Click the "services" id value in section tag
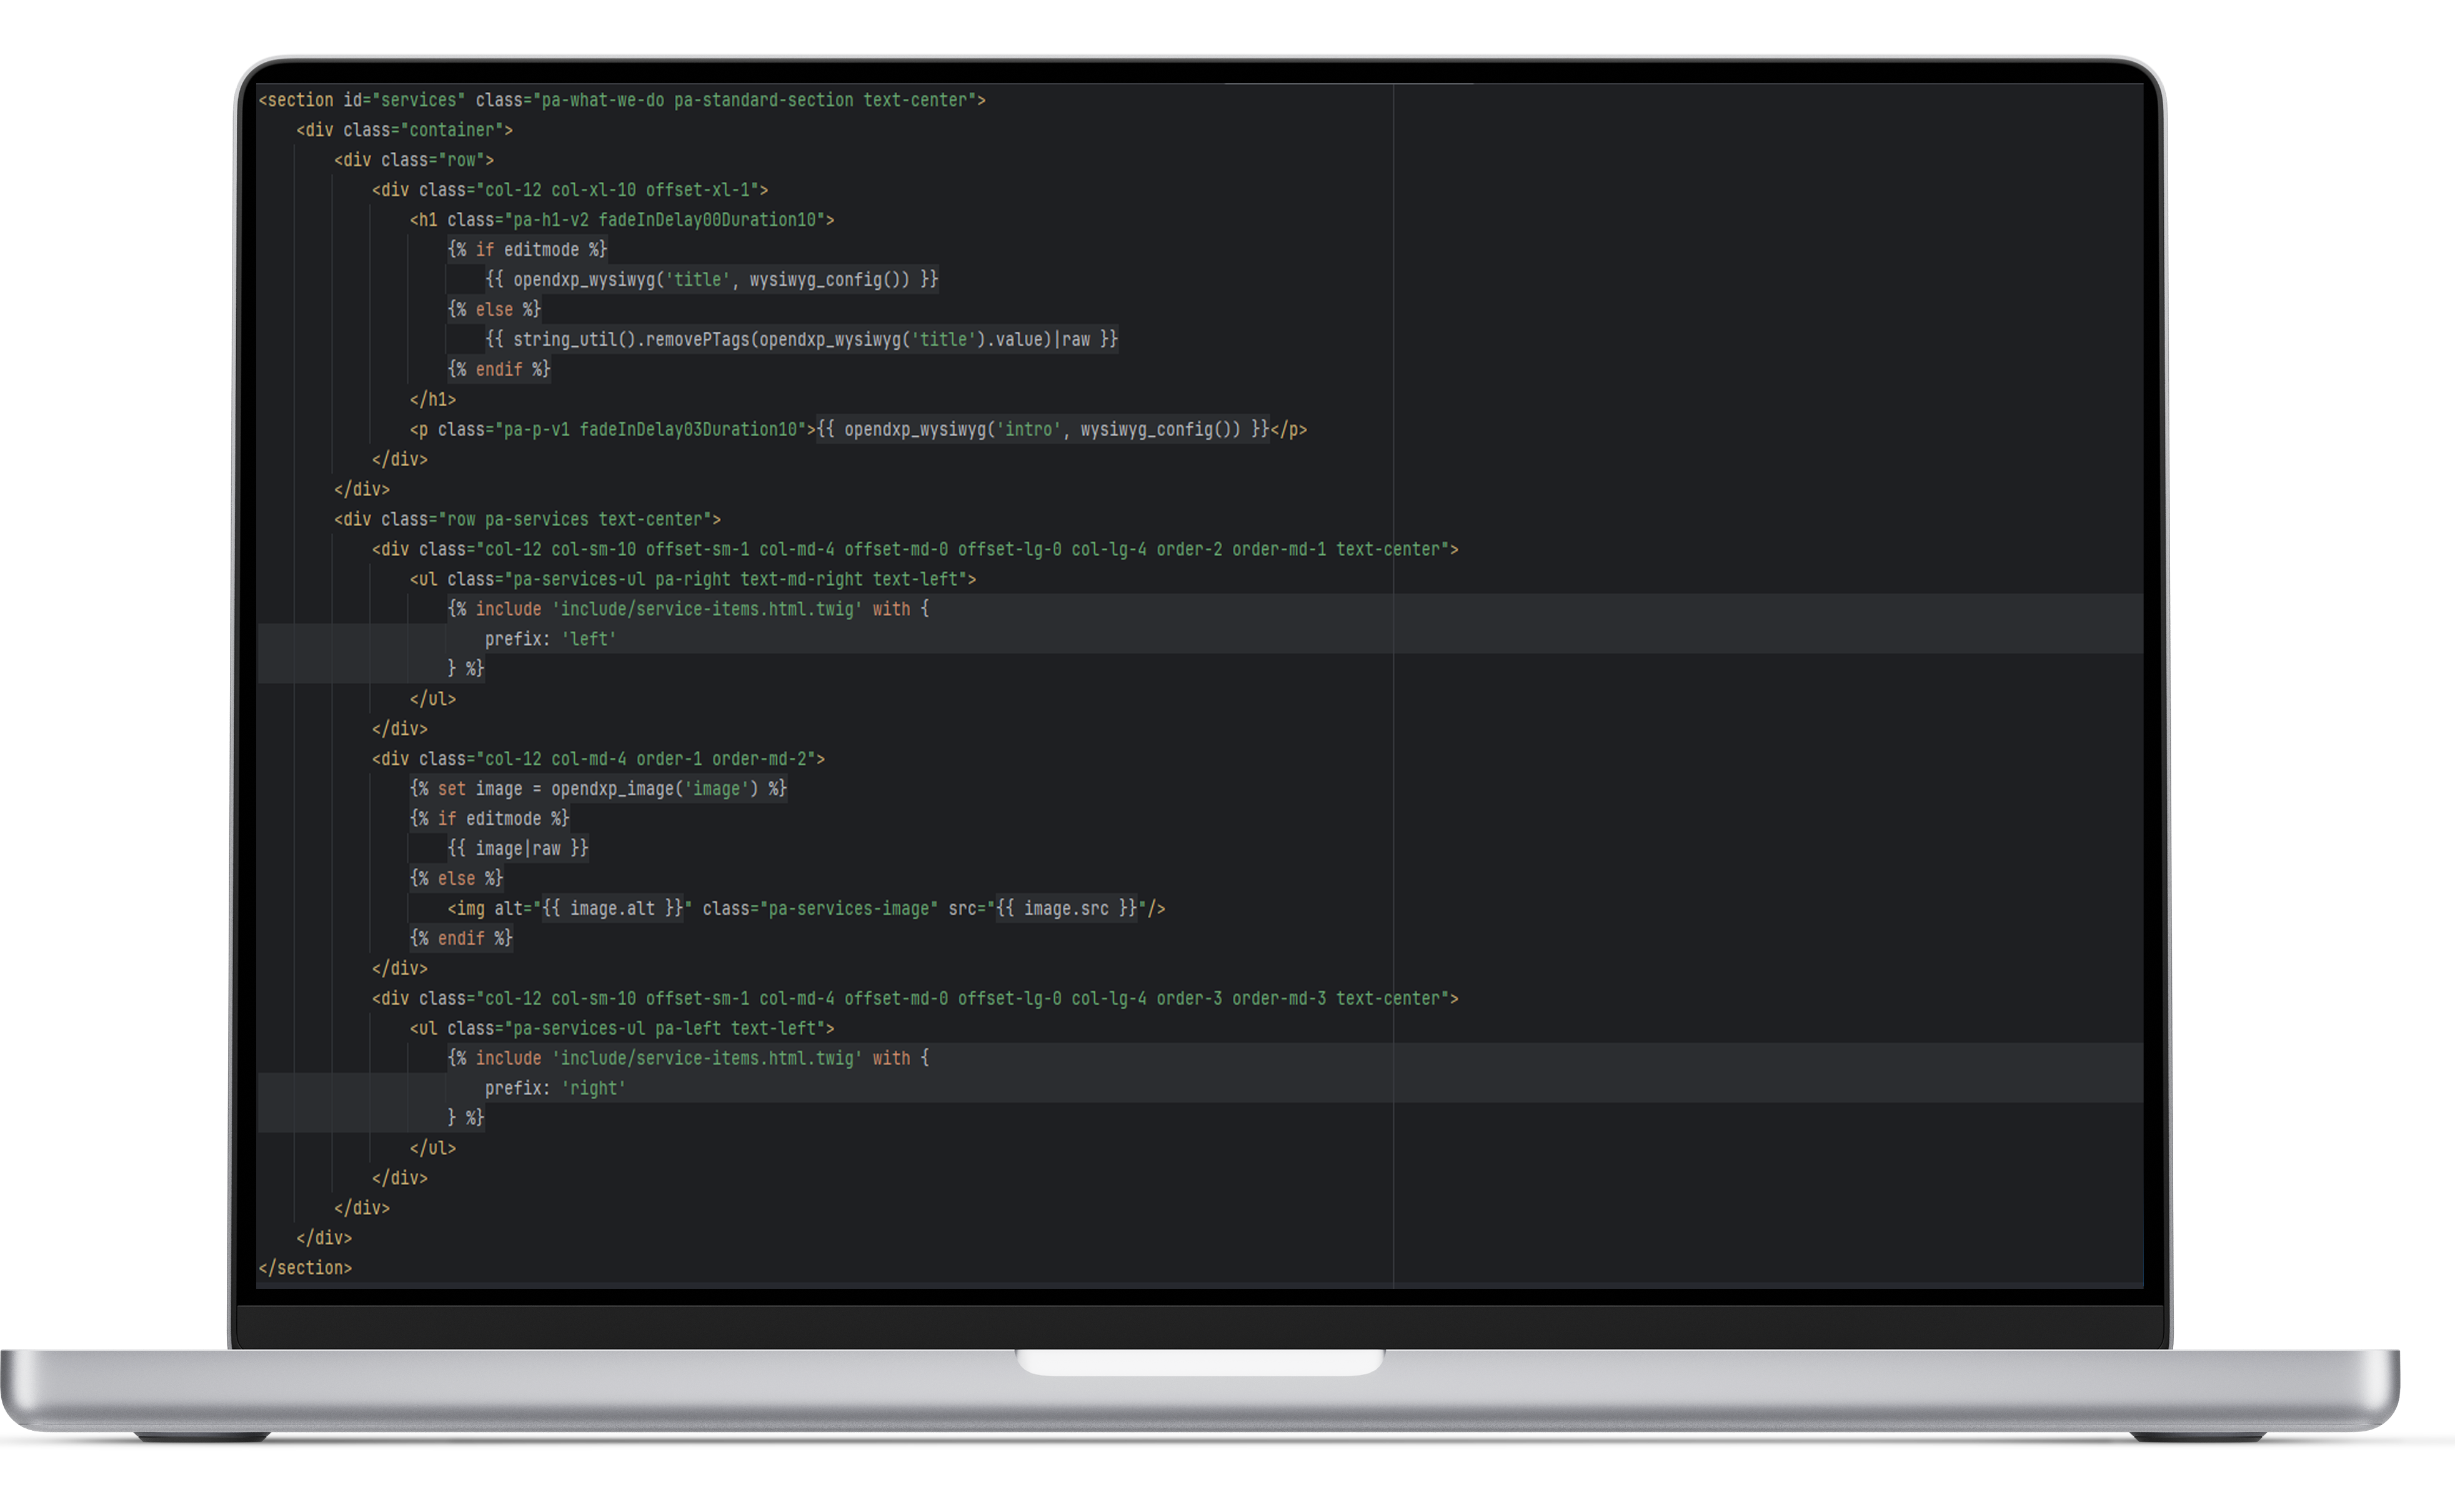This screenshot has width=2455, height=1512. (418, 100)
